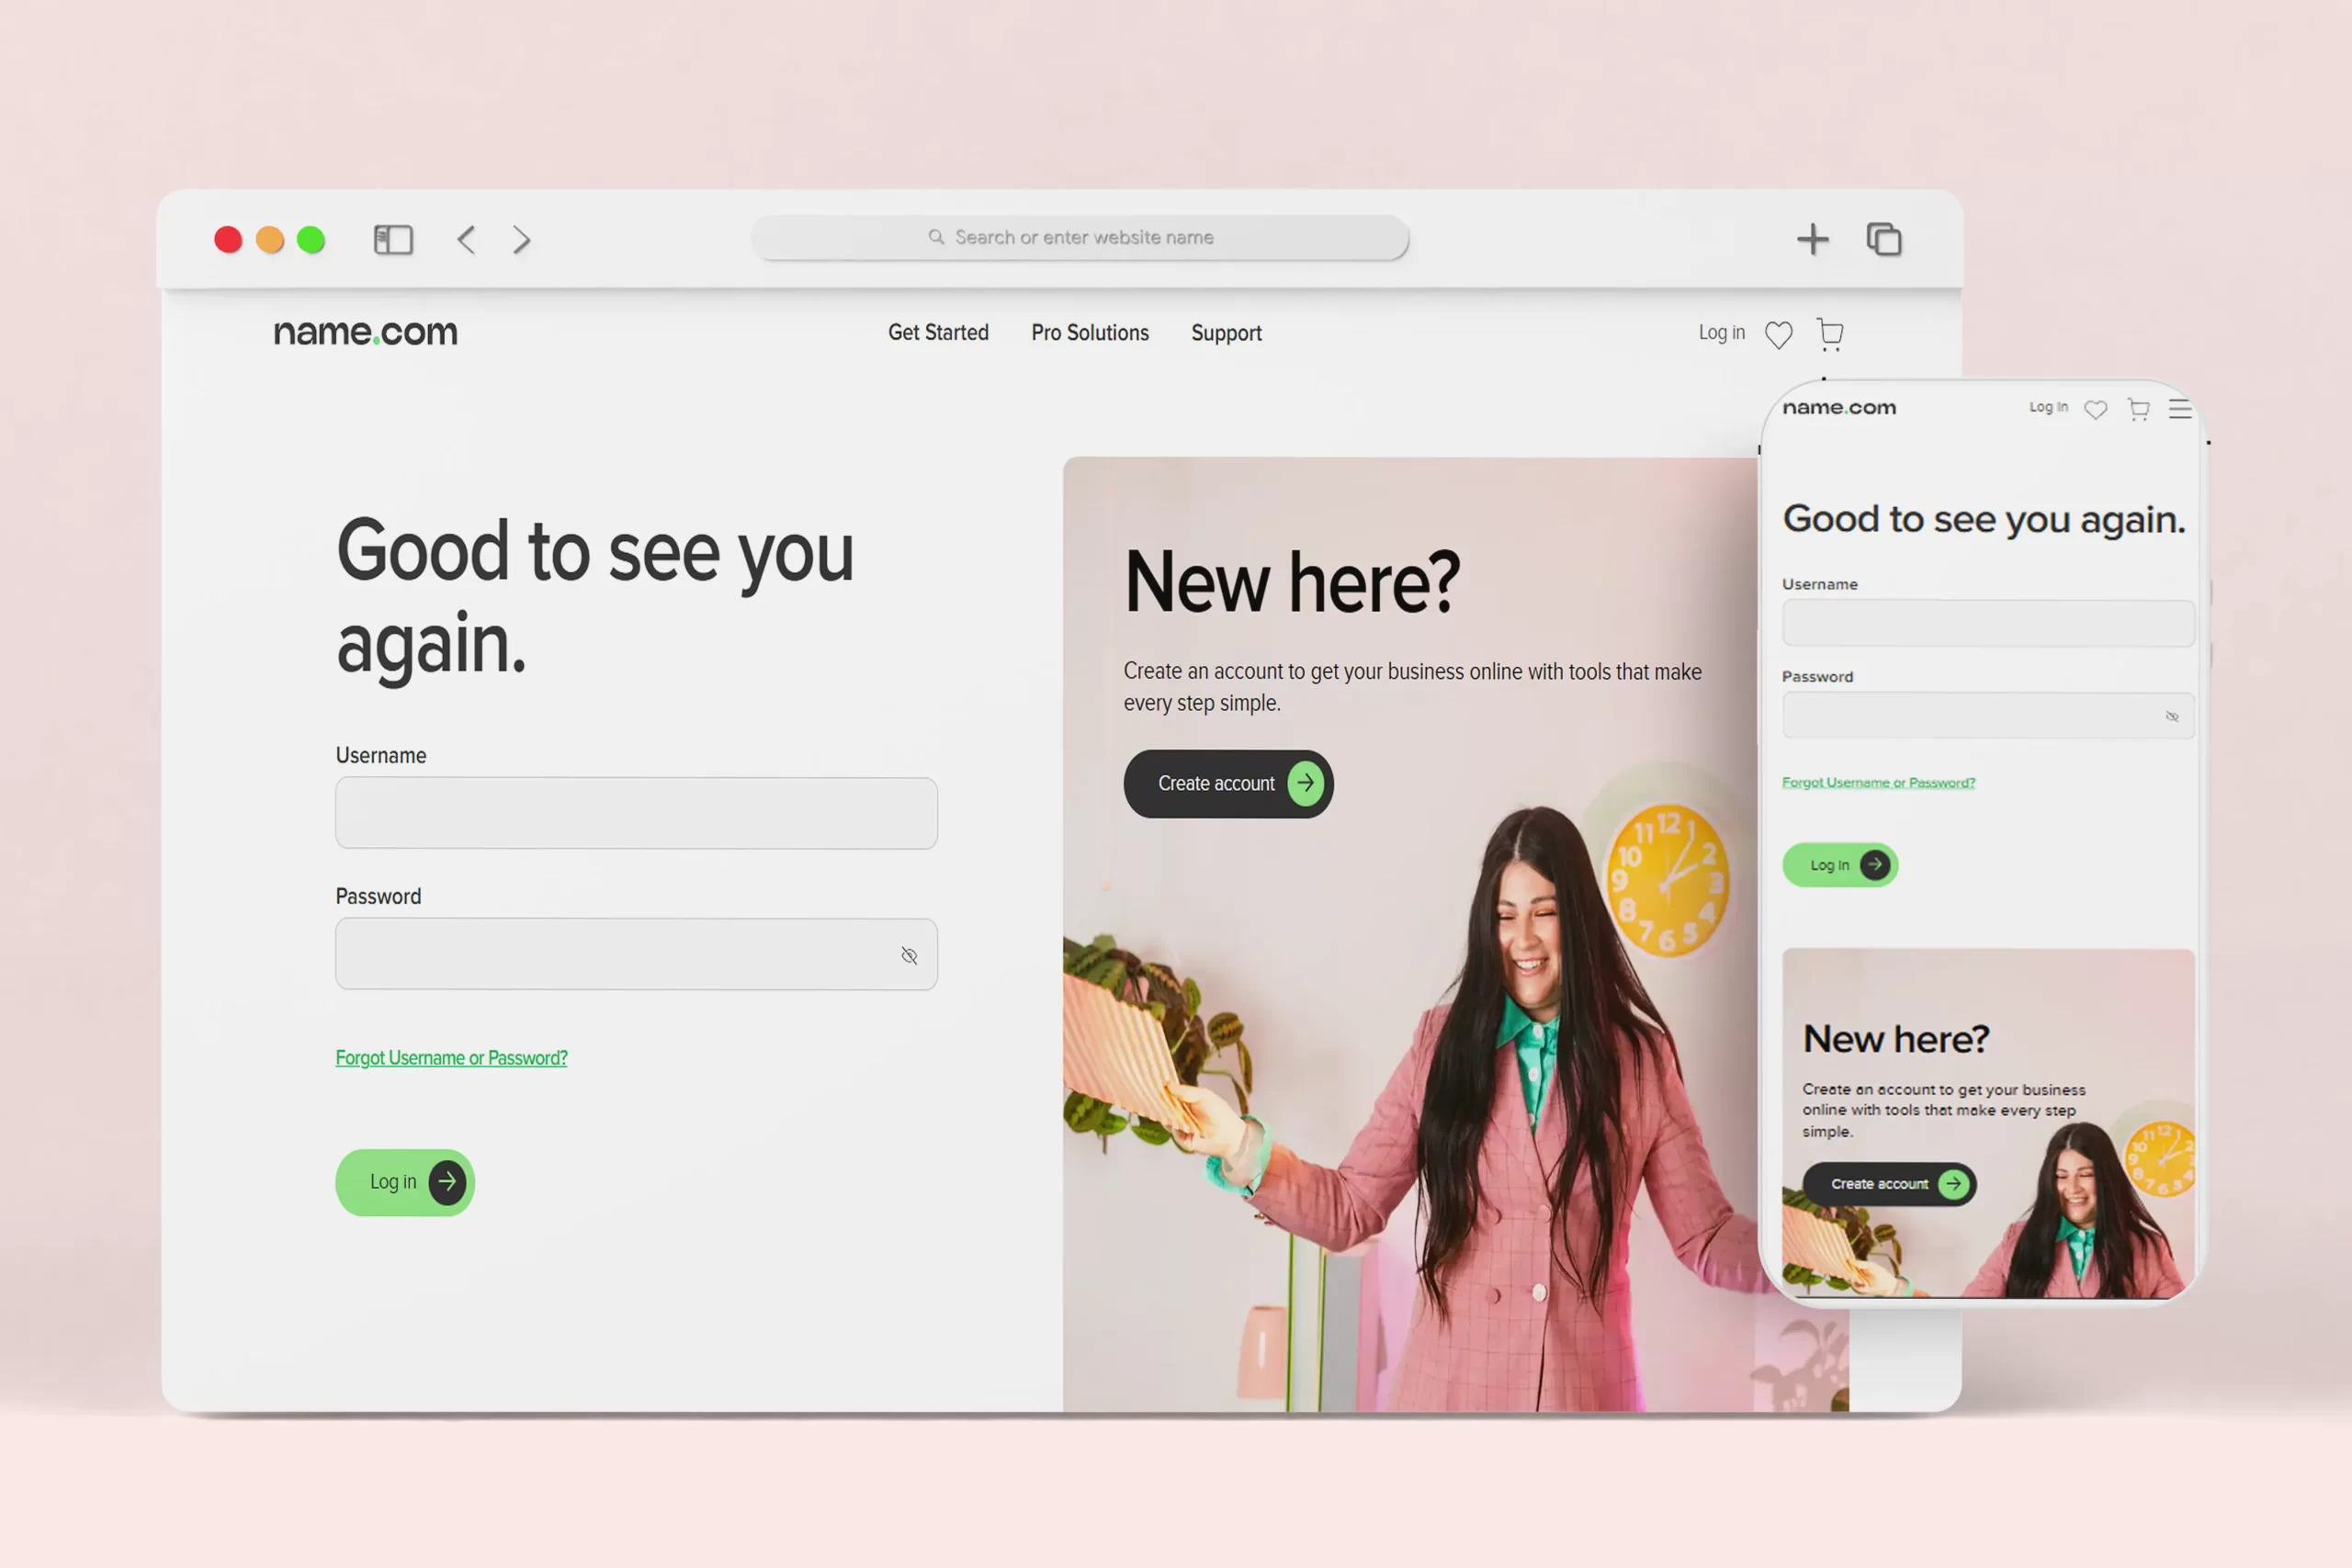Toggle desktop password visibility eye icon

tap(909, 956)
